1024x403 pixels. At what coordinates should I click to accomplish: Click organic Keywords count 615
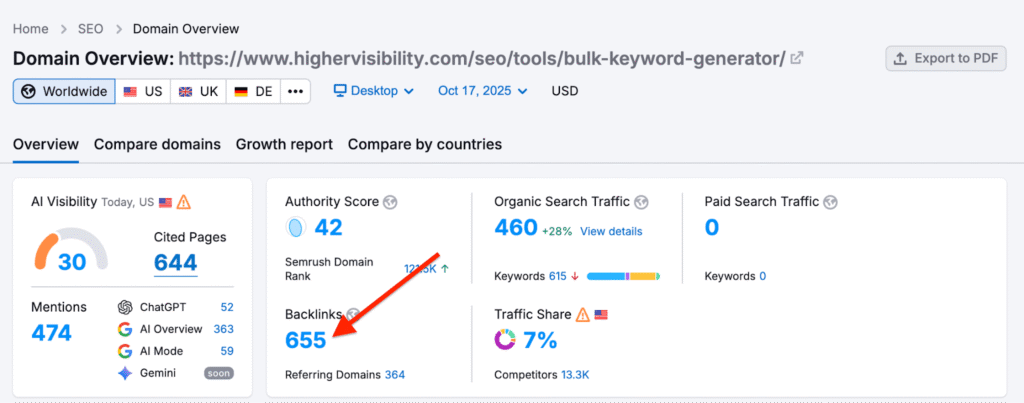click(x=558, y=276)
